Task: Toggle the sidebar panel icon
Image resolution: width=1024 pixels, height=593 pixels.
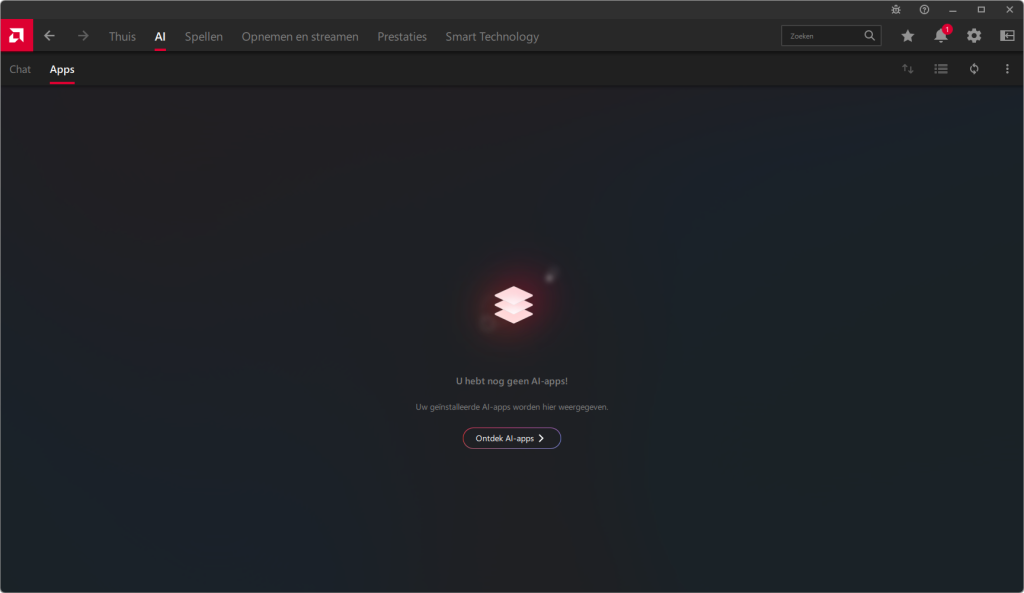Action: (1007, 36)
